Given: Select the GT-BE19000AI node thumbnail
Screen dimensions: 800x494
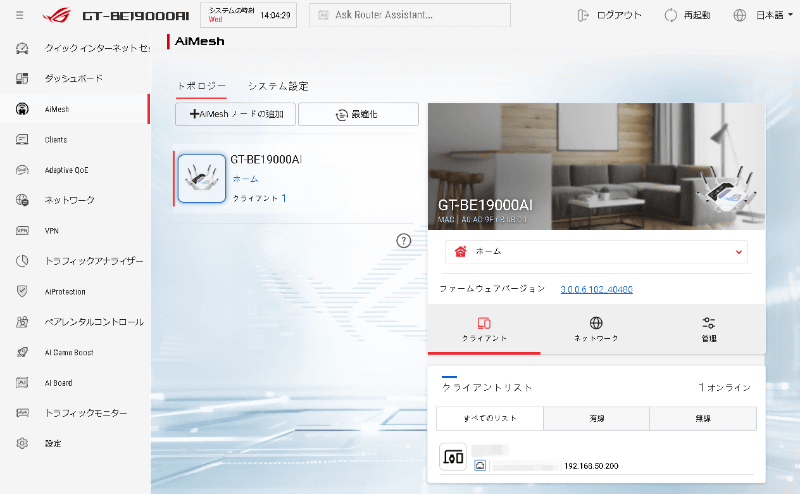Looking at the screenshot, I should click(x=202, y=179).
